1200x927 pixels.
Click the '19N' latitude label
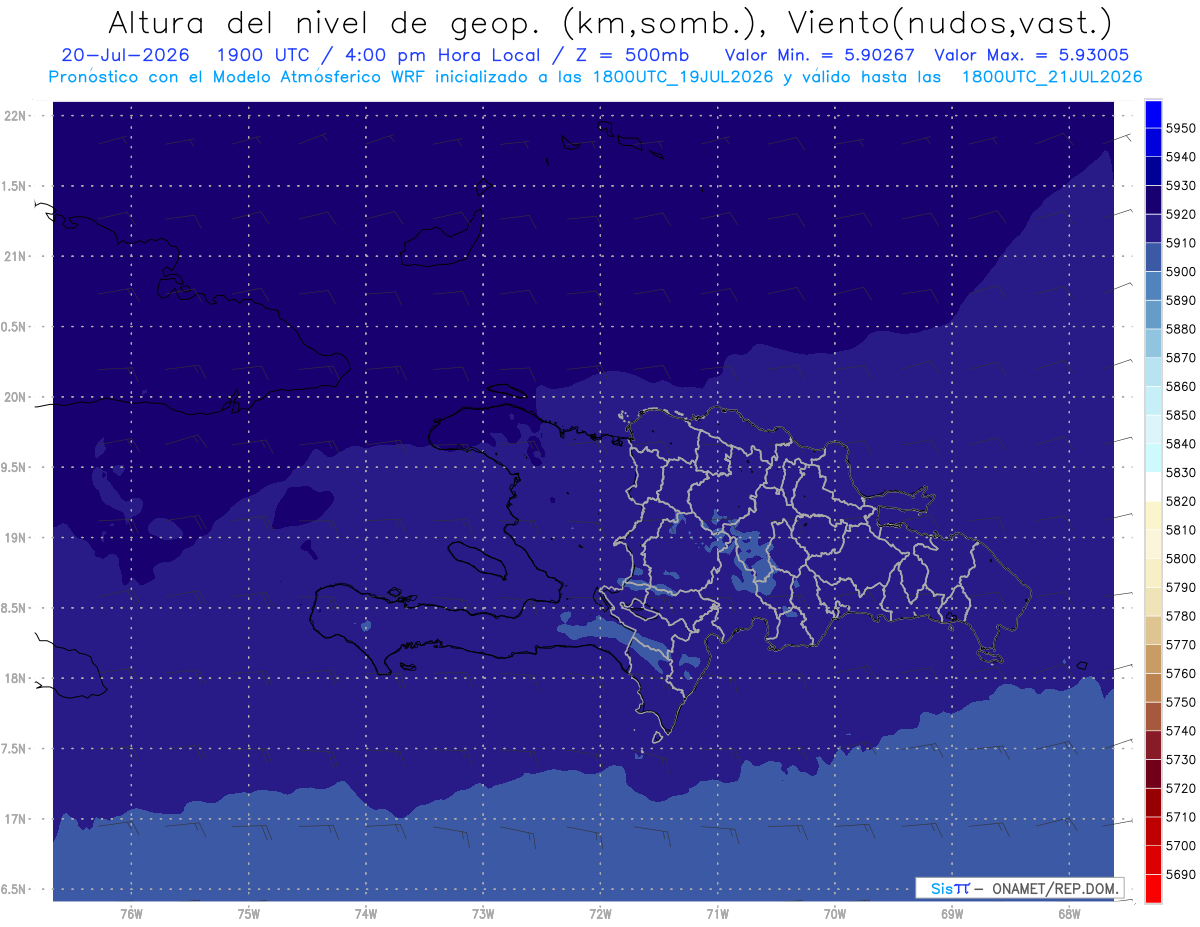point(16,538)
